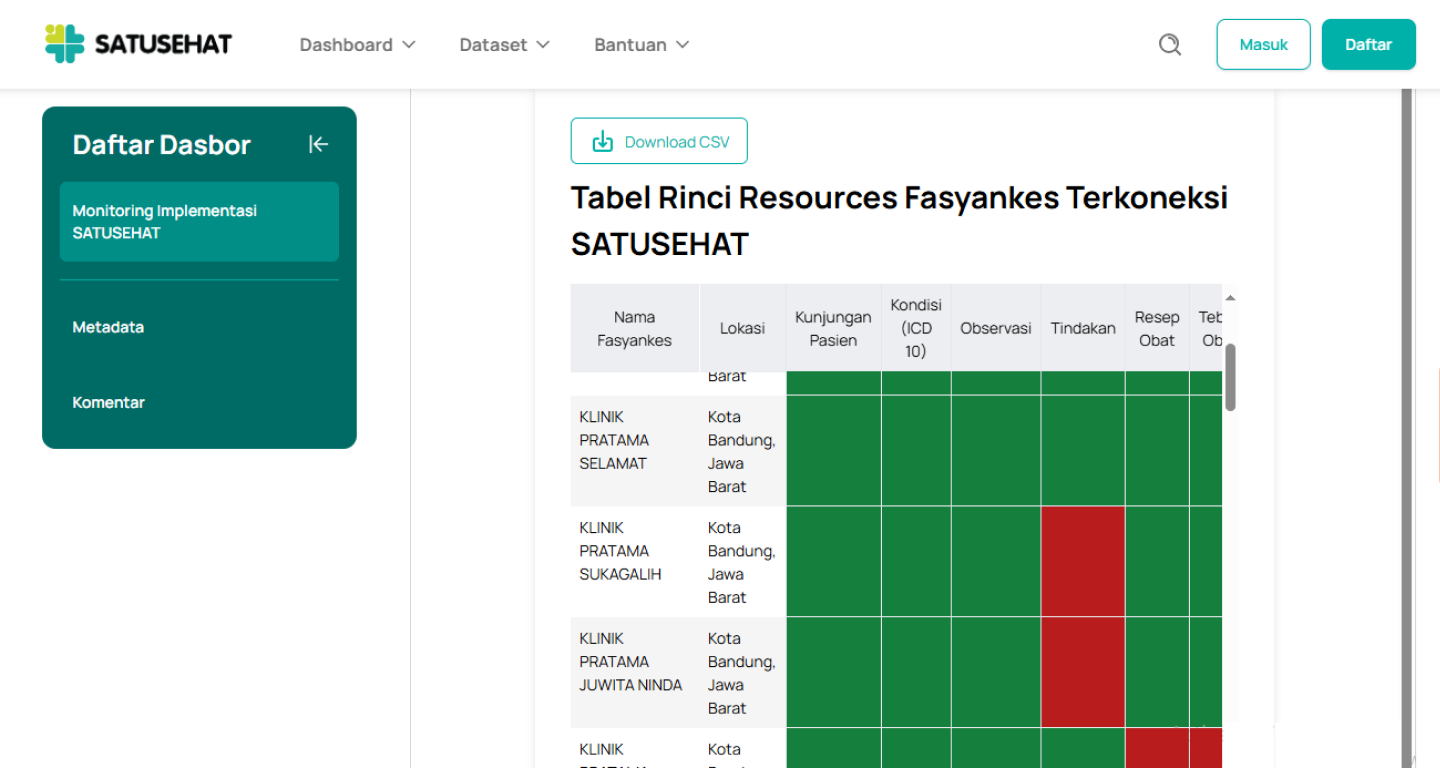The height and width of the screenshot is (768, 1440).
Task: Click the table's vertical scrollbar thumb
Action: click(x=1230, y=377)
